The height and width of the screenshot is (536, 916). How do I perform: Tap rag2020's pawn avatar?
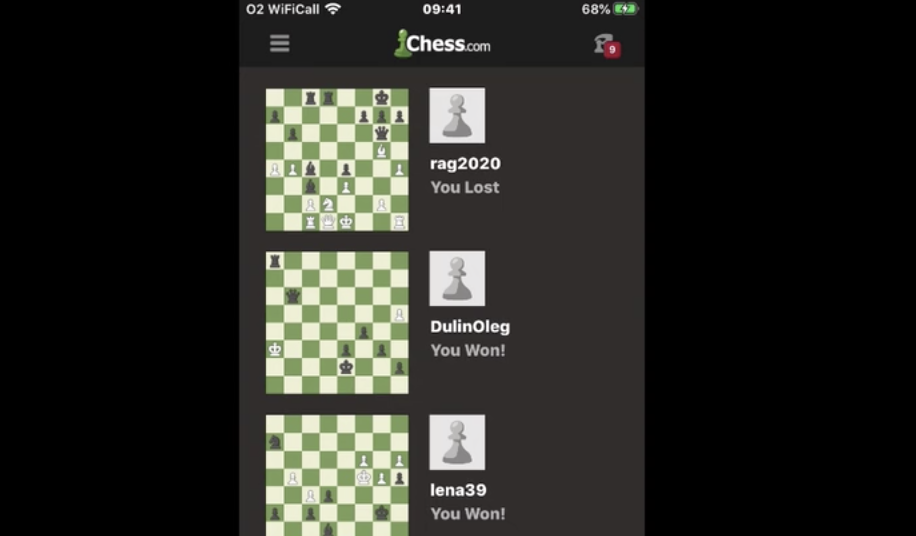(457, 116)
